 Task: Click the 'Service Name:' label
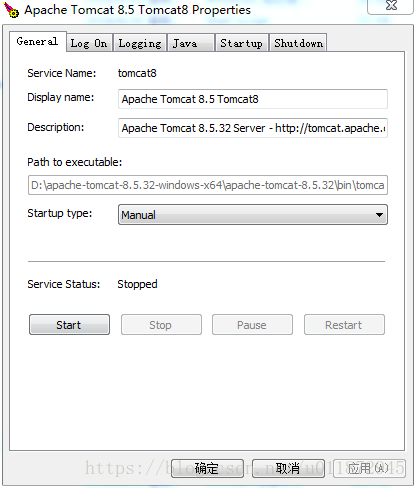(62, 73)
